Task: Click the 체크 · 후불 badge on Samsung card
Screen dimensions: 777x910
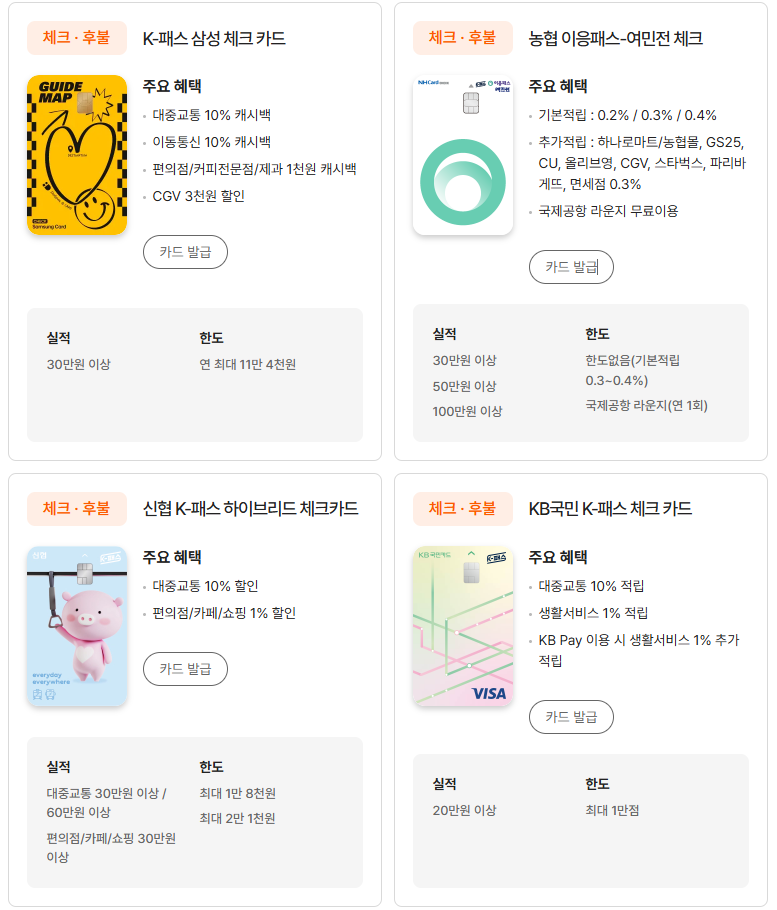Action: [x=77, y=38]
